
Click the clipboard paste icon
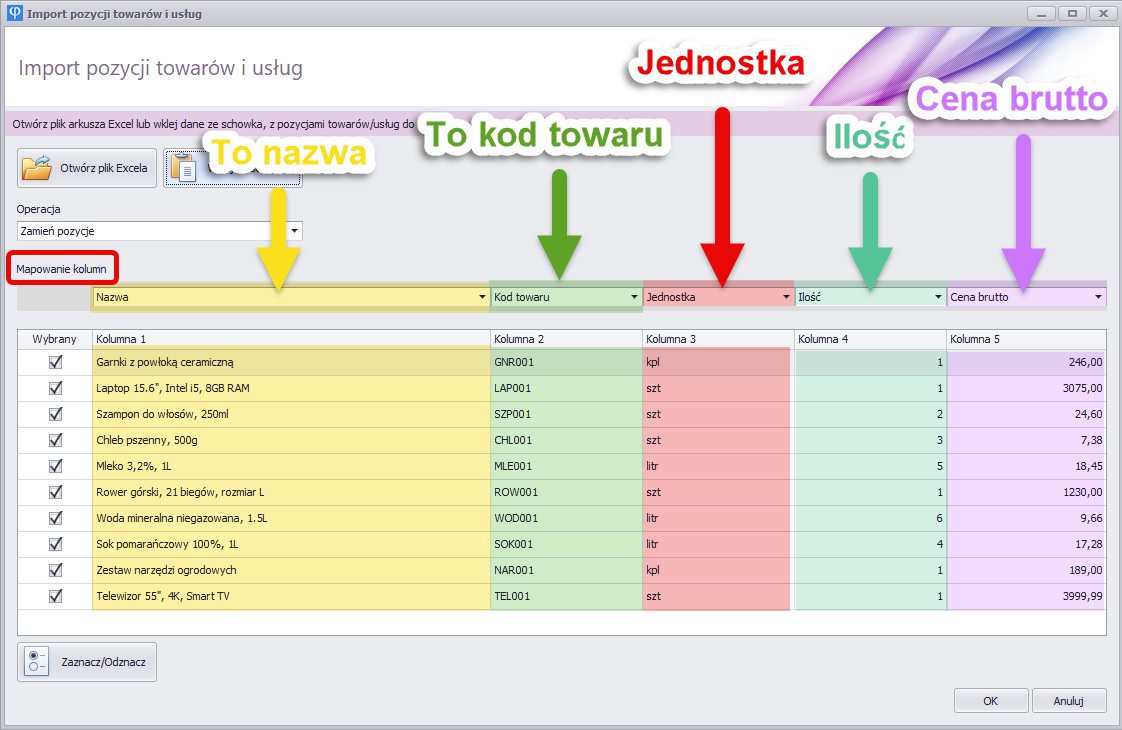[183, 168]
